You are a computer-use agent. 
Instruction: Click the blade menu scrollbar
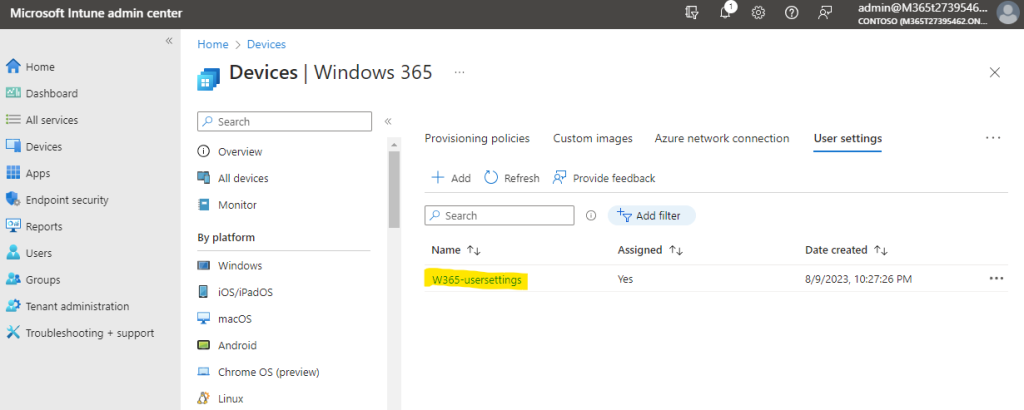coord(394,189)
